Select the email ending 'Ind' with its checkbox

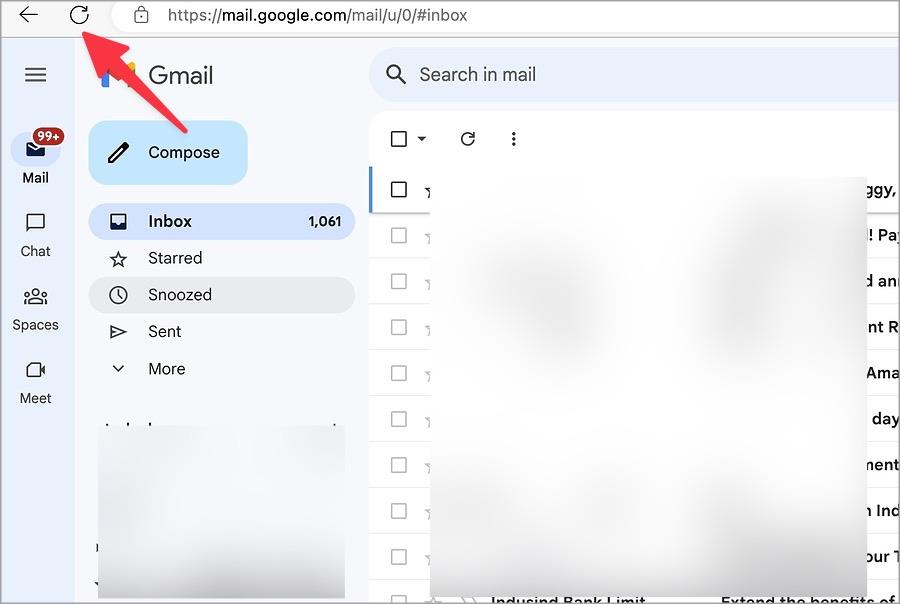(x=399, y=511)
